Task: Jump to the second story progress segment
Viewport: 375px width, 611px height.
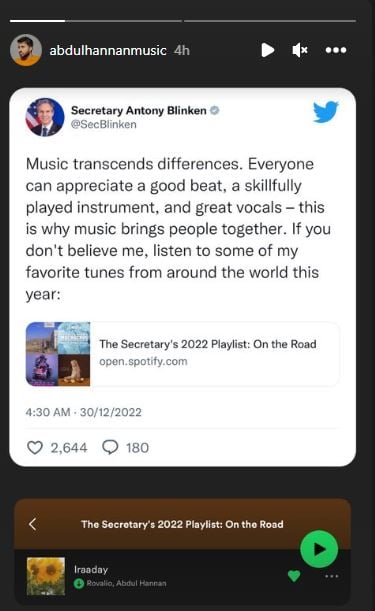Action: click(x=124, y=21)
